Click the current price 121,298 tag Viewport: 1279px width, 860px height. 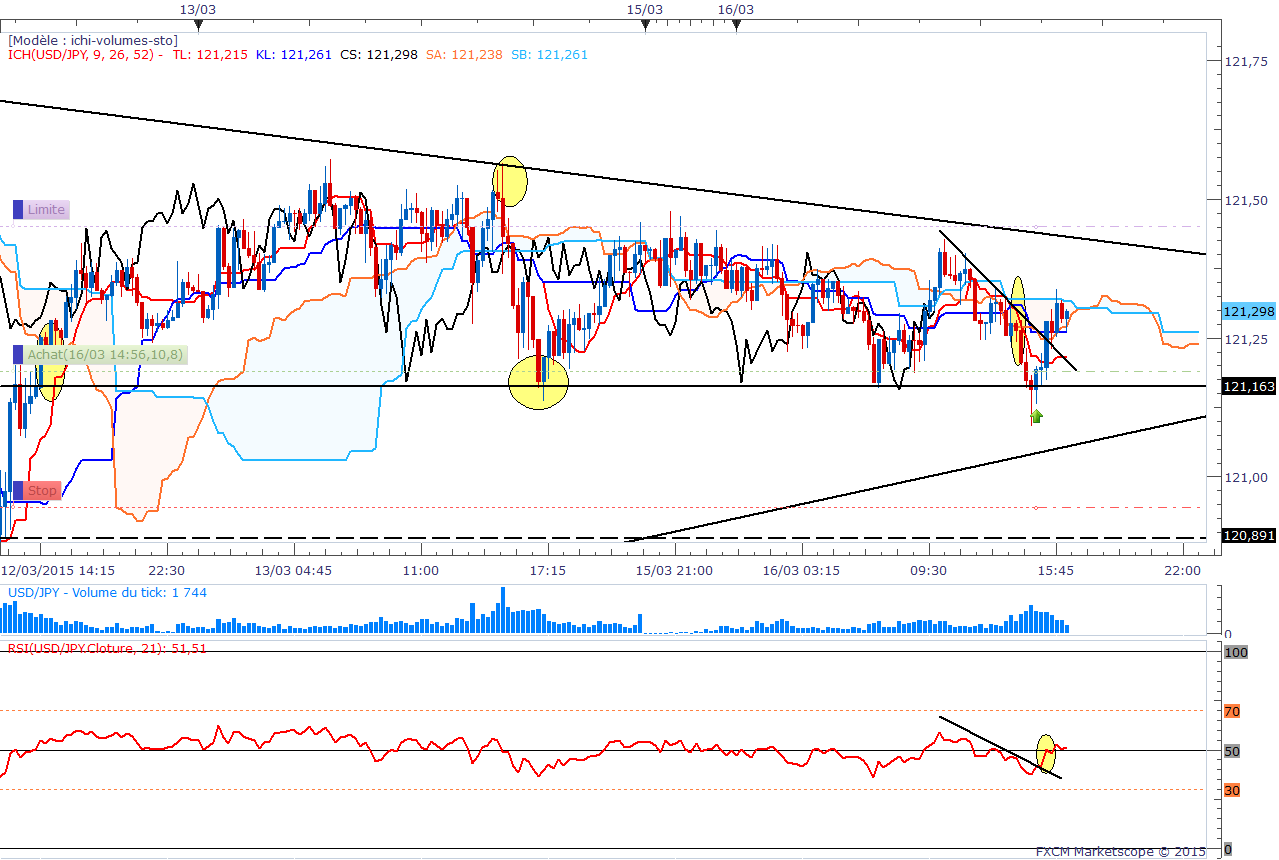click(x=1247, y=312)
